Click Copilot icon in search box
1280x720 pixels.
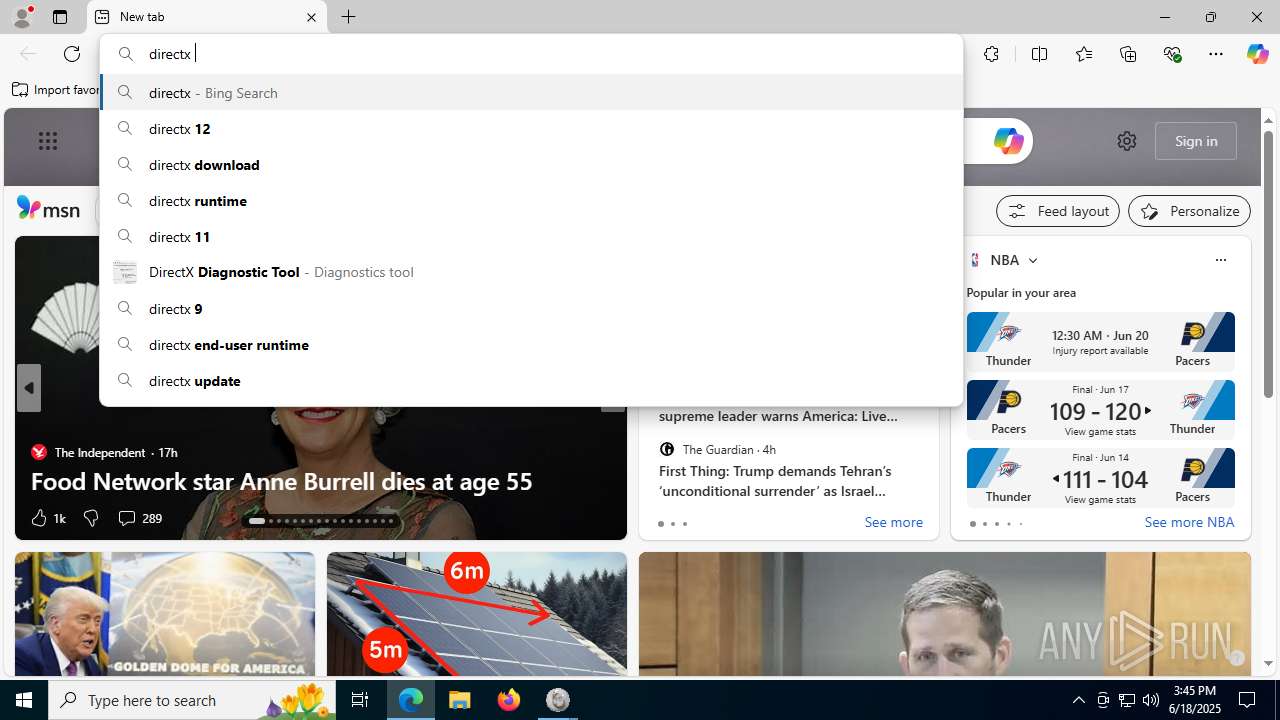pos(1008,141)
